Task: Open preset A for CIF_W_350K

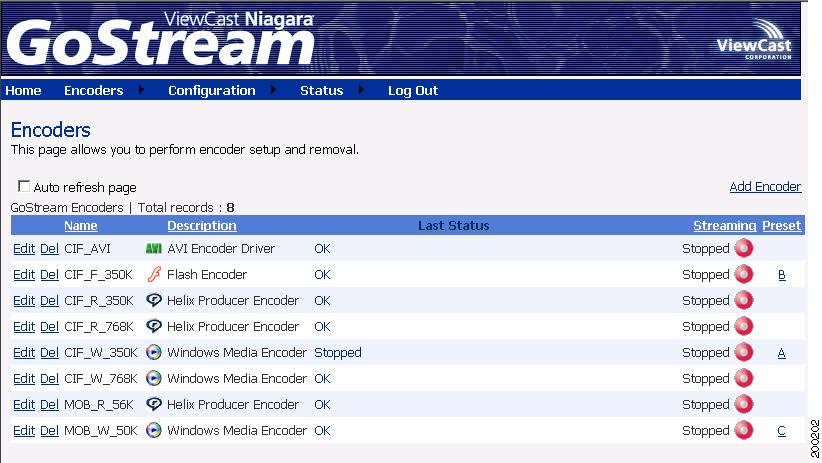Action: pos(782,353)
